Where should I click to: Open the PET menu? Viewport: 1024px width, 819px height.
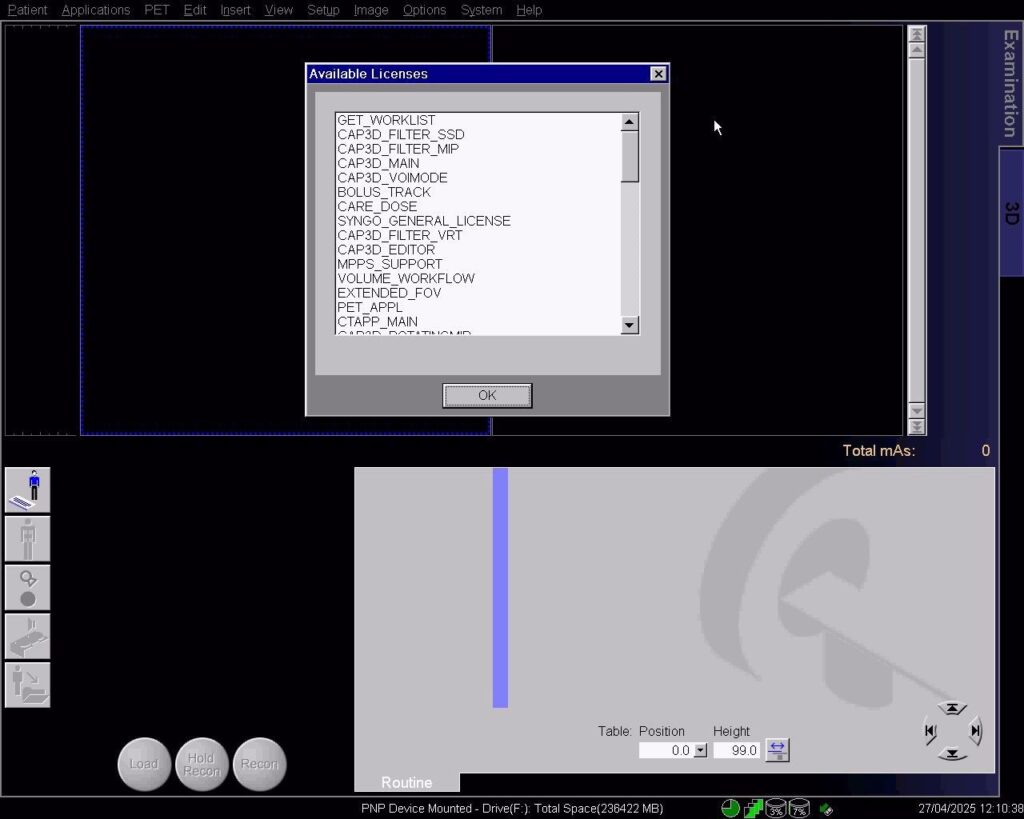pos(157,10)
